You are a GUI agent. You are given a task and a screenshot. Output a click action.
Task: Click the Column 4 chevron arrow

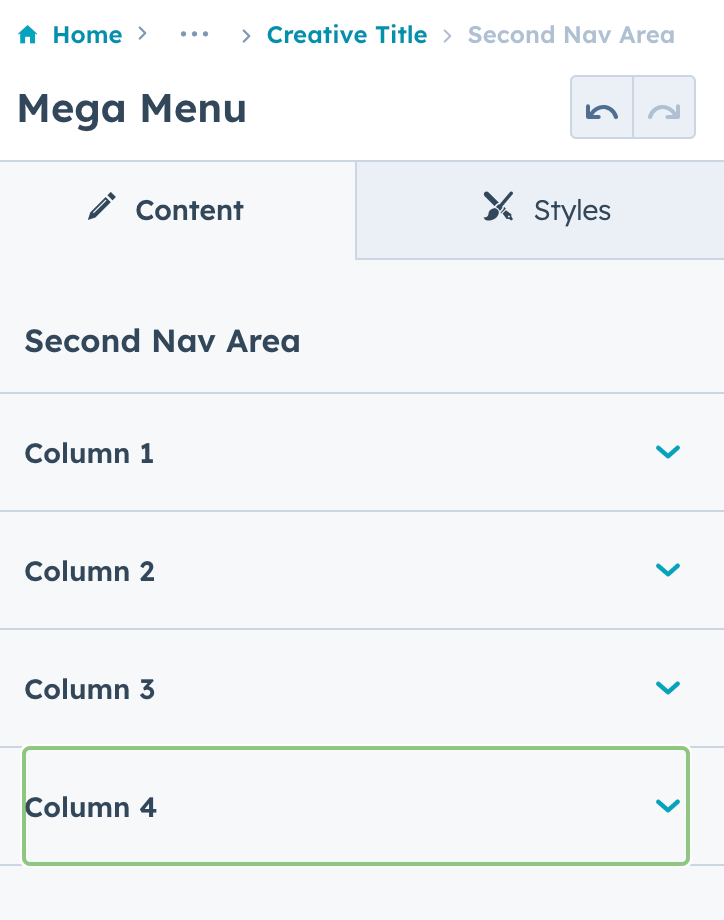click(667, 806)
